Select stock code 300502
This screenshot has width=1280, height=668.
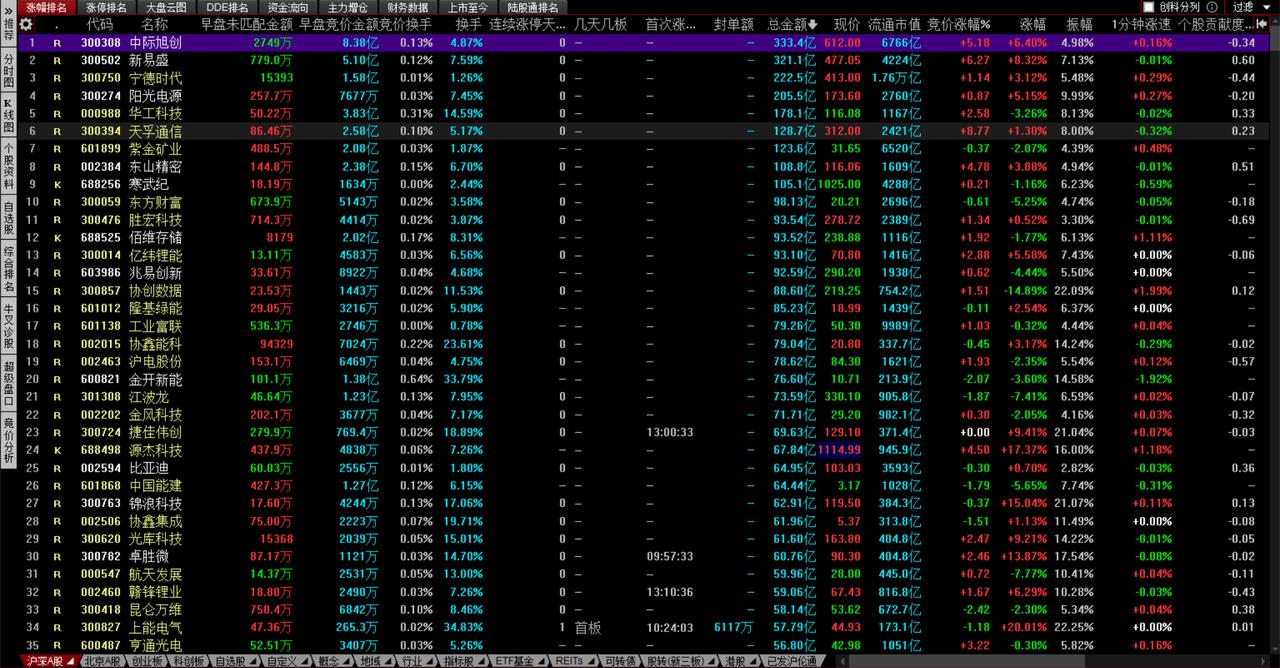pyautogui.click(x=100, y=60)
